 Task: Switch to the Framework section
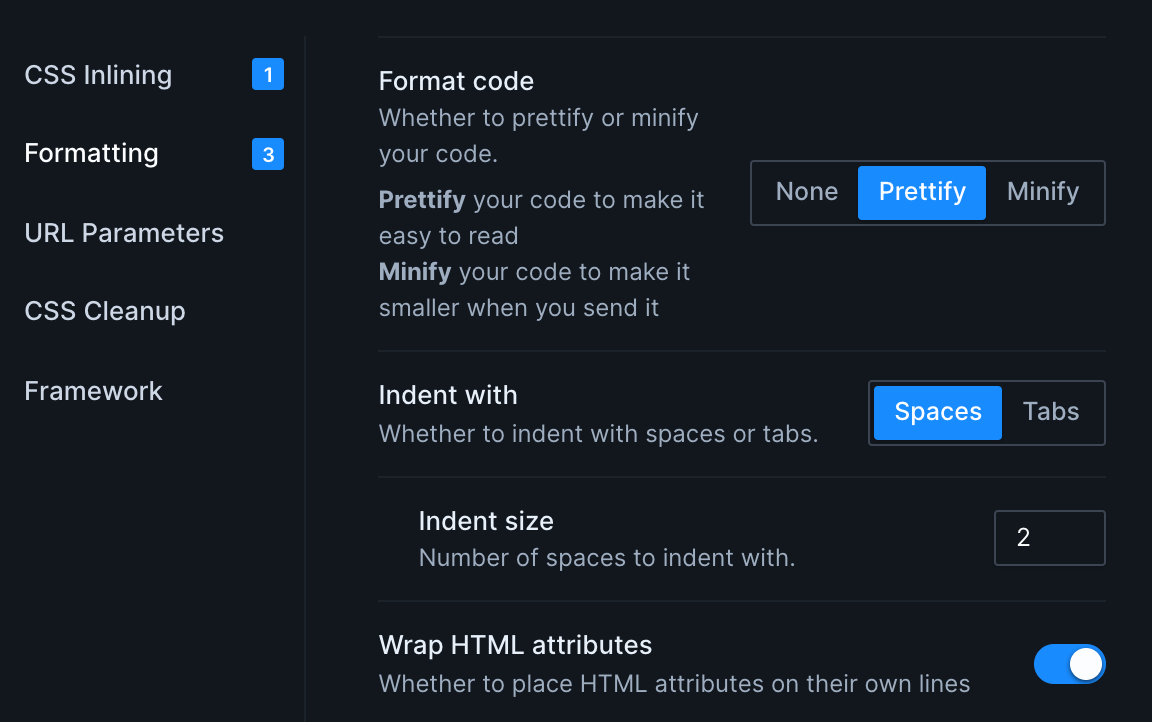(93, 390)
